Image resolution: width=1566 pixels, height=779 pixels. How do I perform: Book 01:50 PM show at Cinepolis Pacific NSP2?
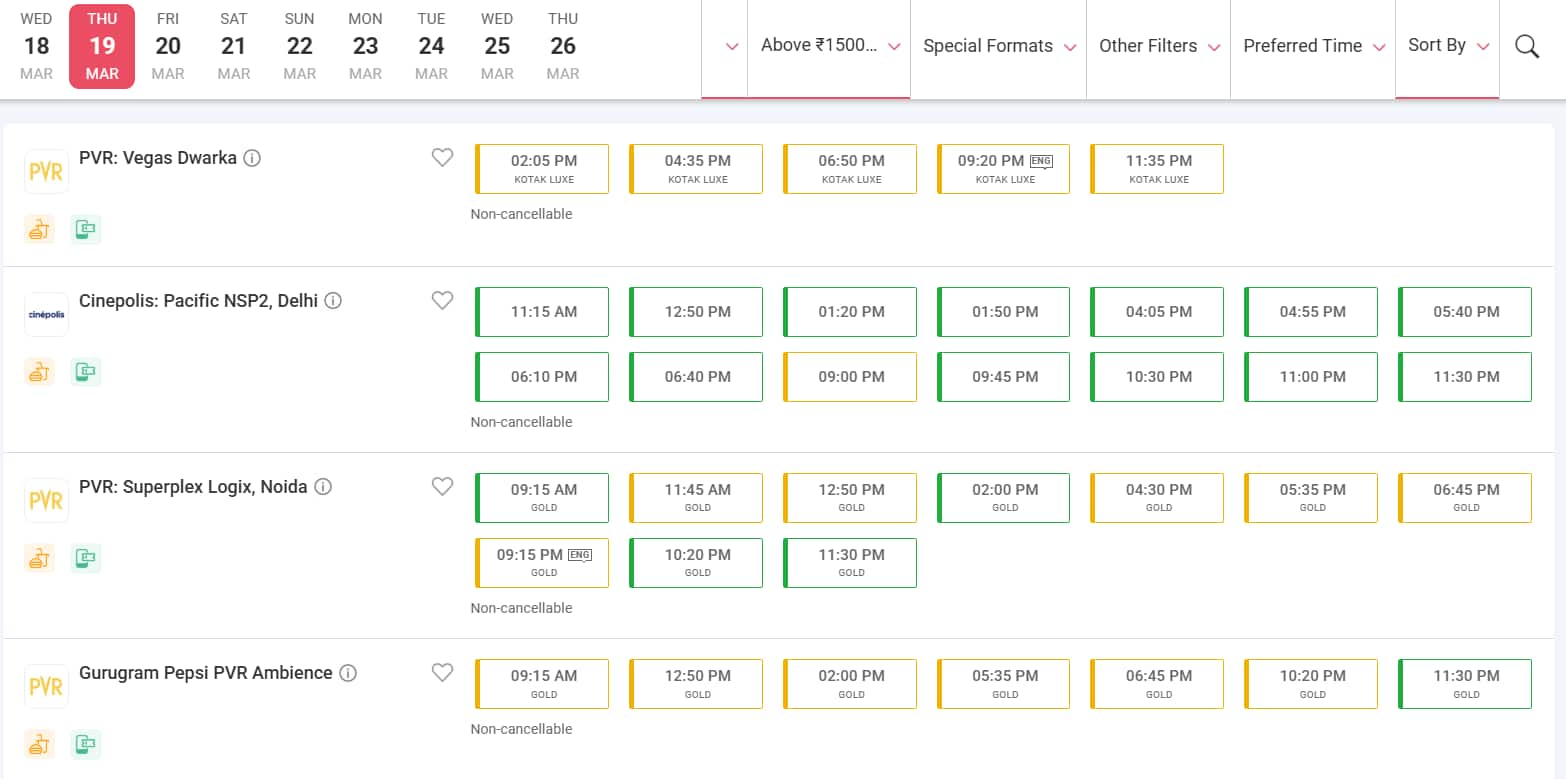click(1003, 312)
